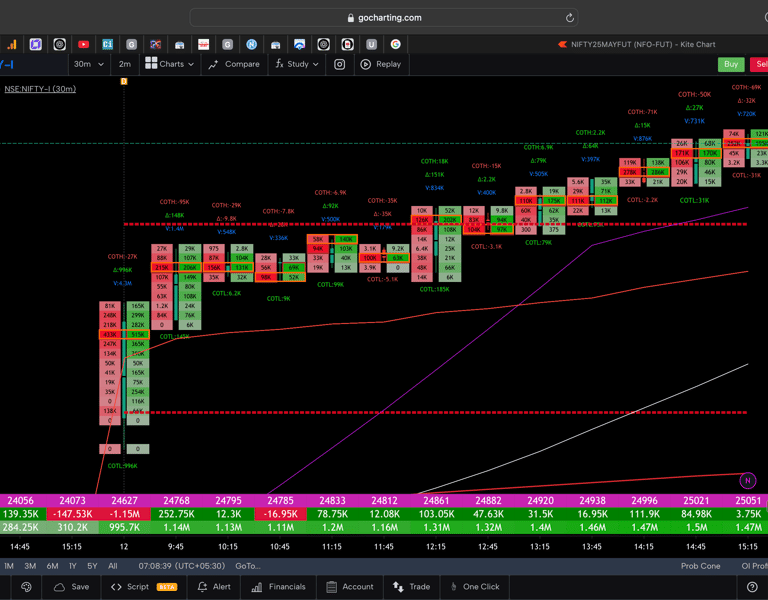The width and height of the screenshot is (768, 600).
Task: Click the green Buy button
Action: coord(731,64)
